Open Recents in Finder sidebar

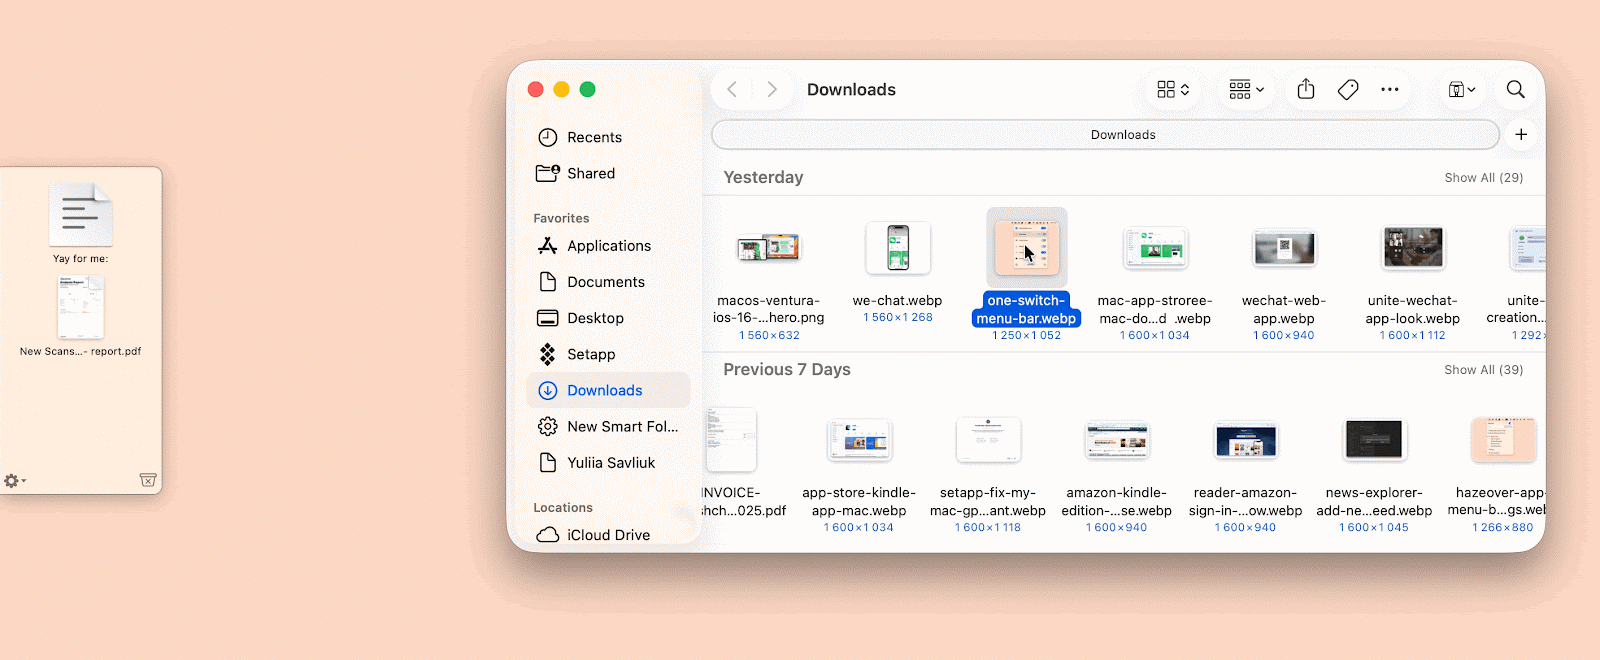[x=608, y=137]
